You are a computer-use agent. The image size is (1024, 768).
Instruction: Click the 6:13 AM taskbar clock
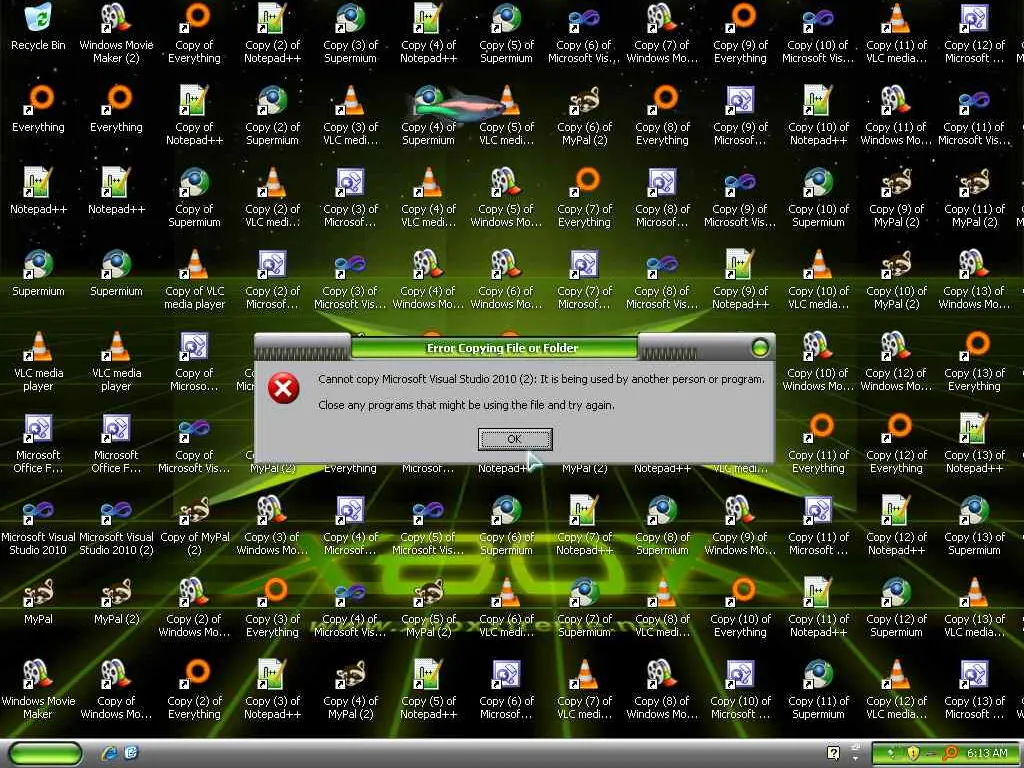(987, 753)
